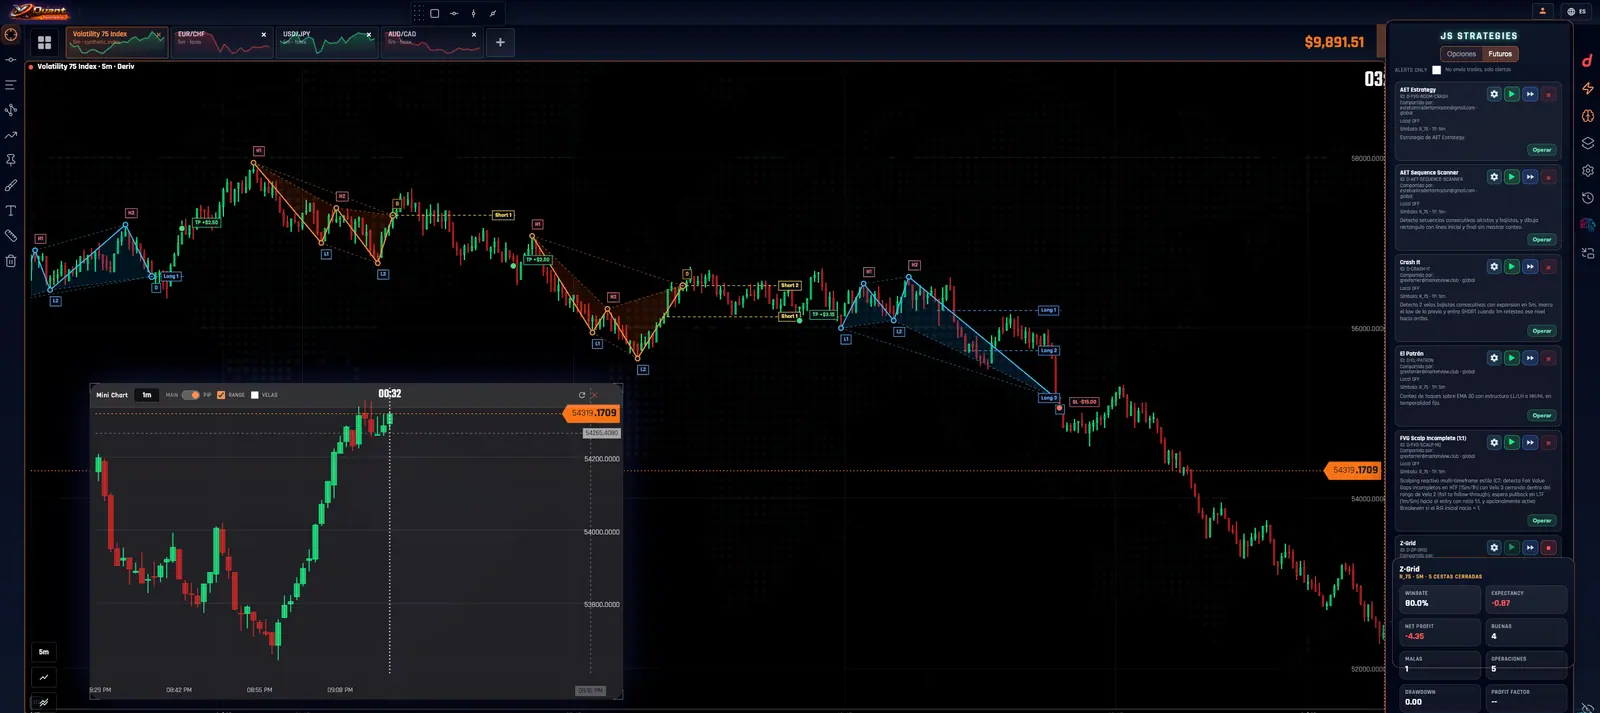Open El Patrón settings gear
Viewport: 1600px width, 713px height.
coord(1494,358)
